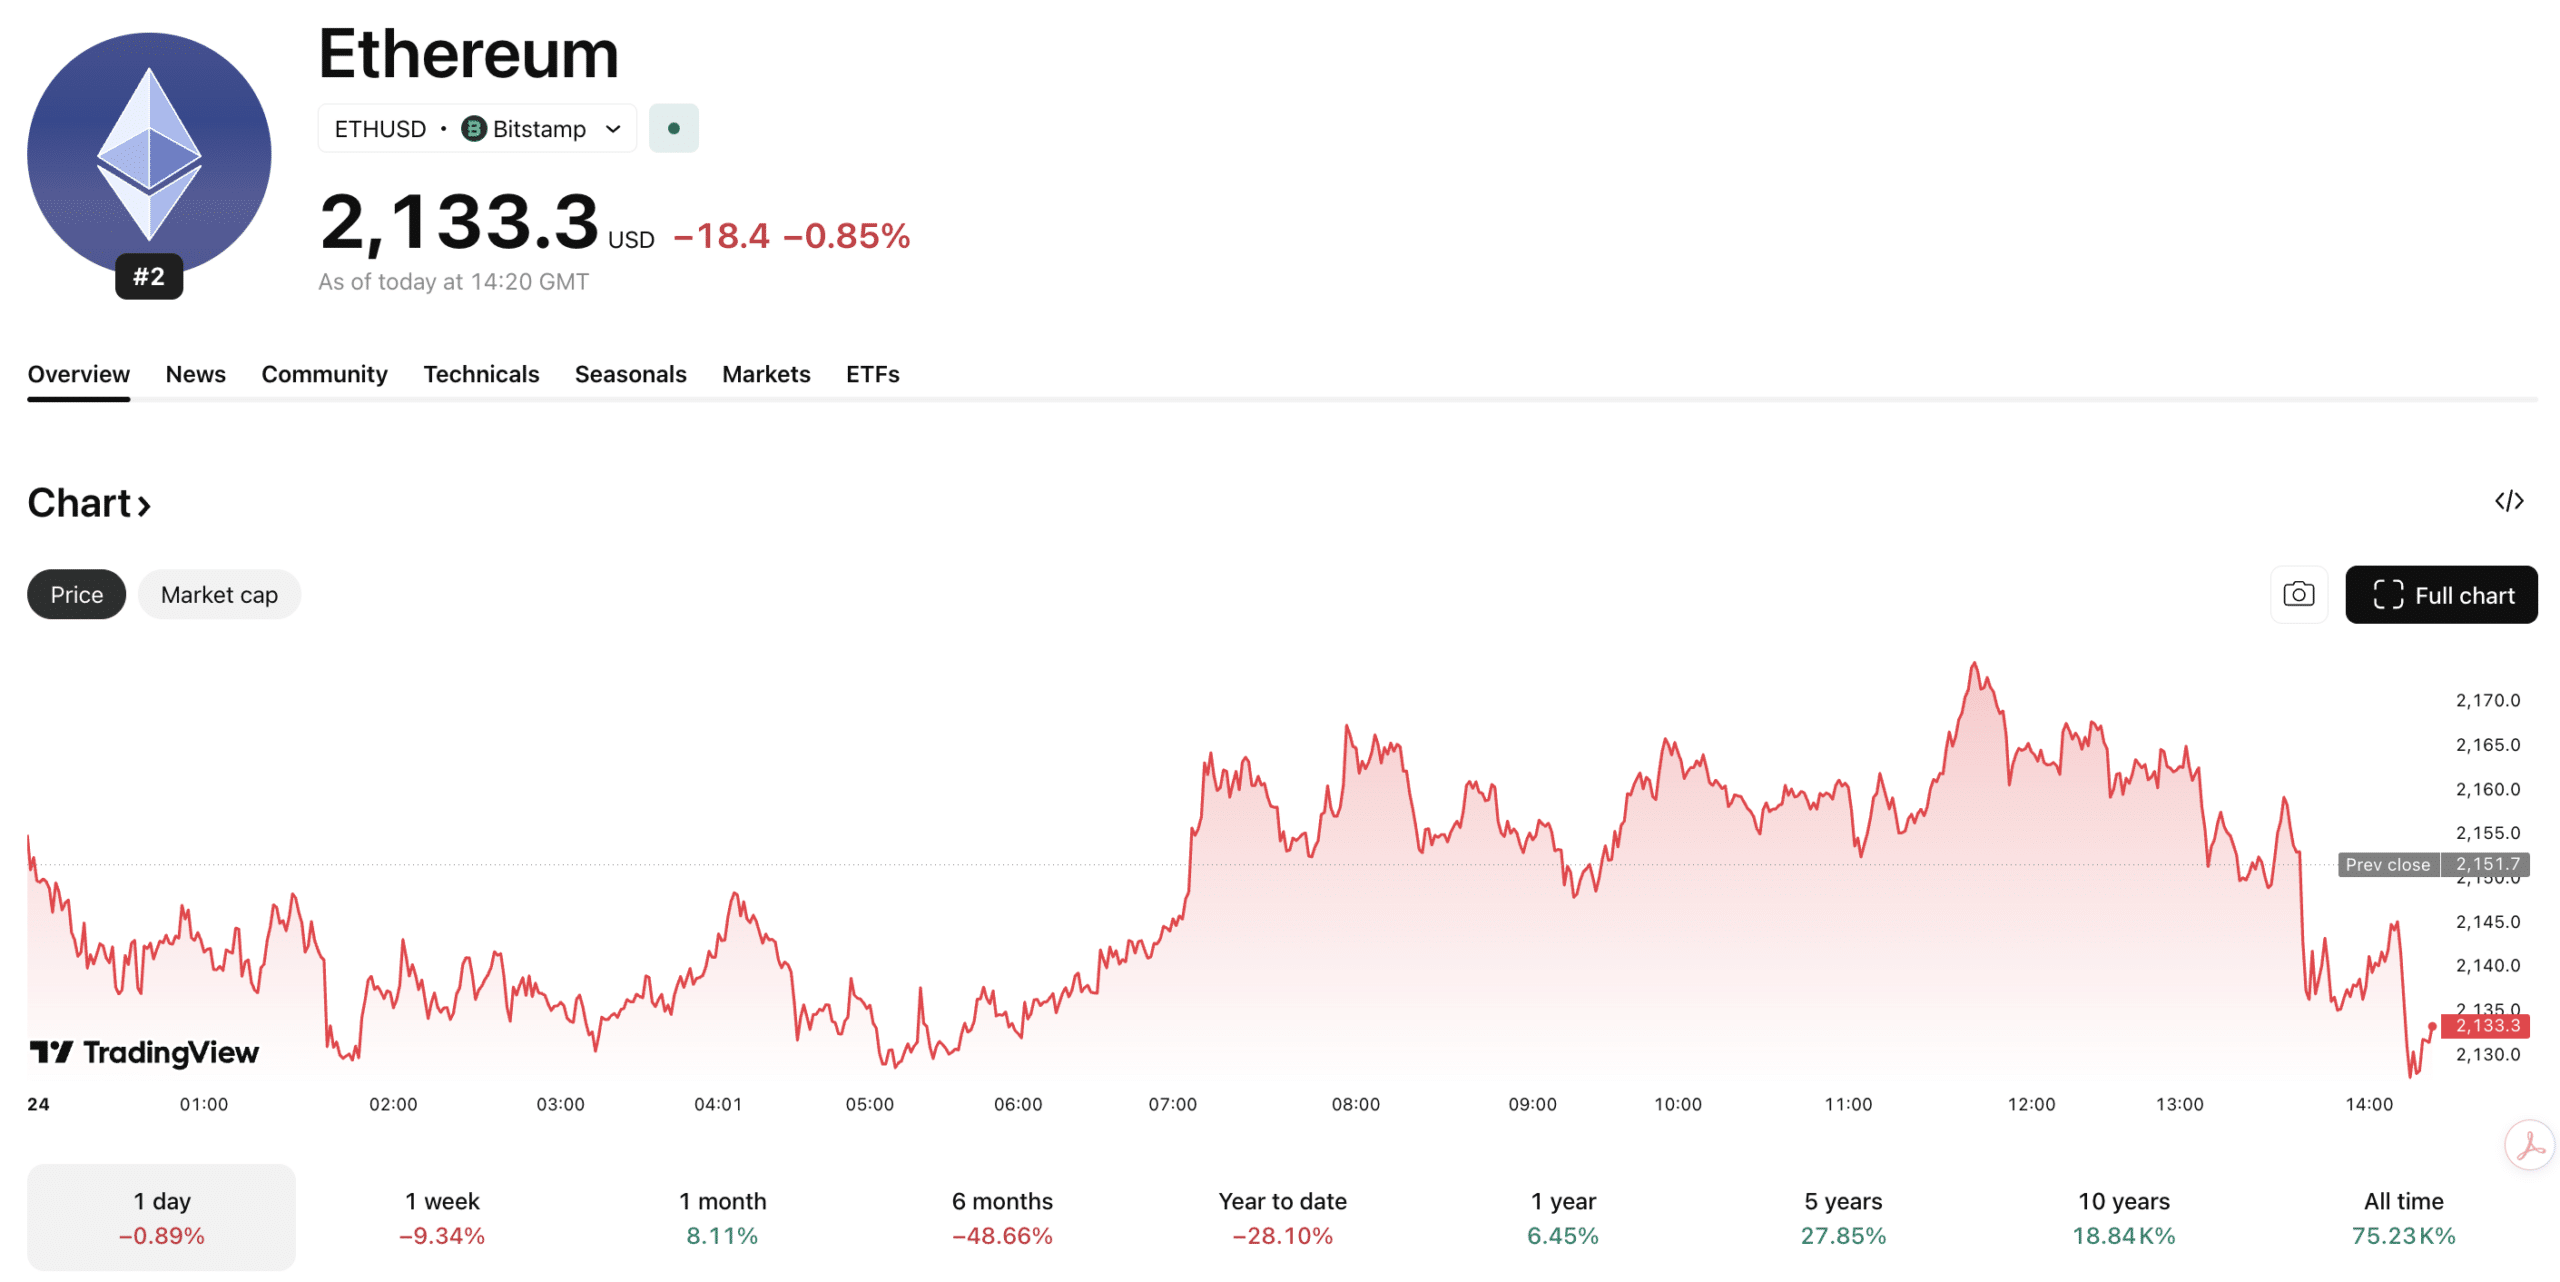The width and height of the screenshot is (2560, 1282).
Task: Click the 24 date axis label
Action: pos(38,1104)
